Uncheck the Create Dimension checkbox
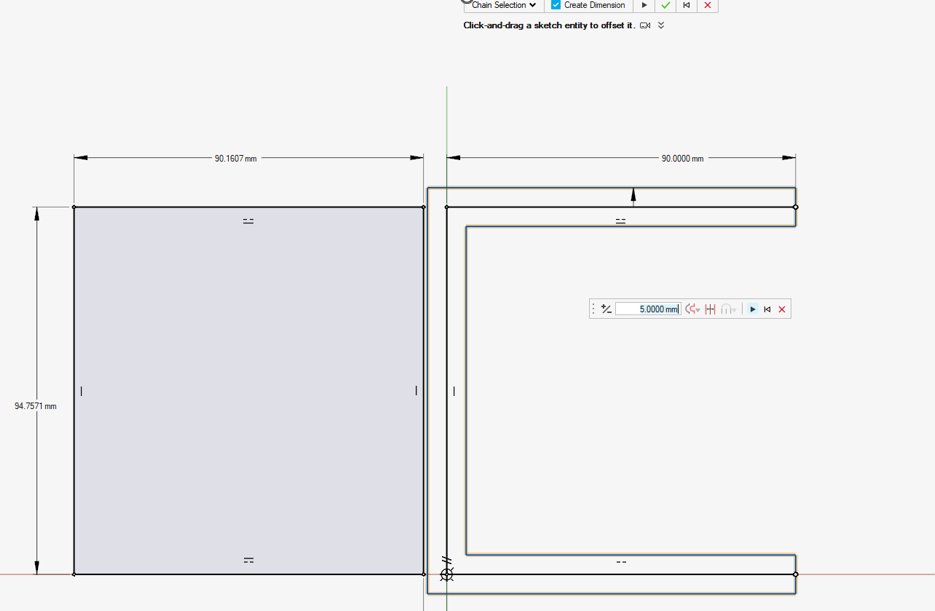The image size is (935, 611). tap(556, 5)
